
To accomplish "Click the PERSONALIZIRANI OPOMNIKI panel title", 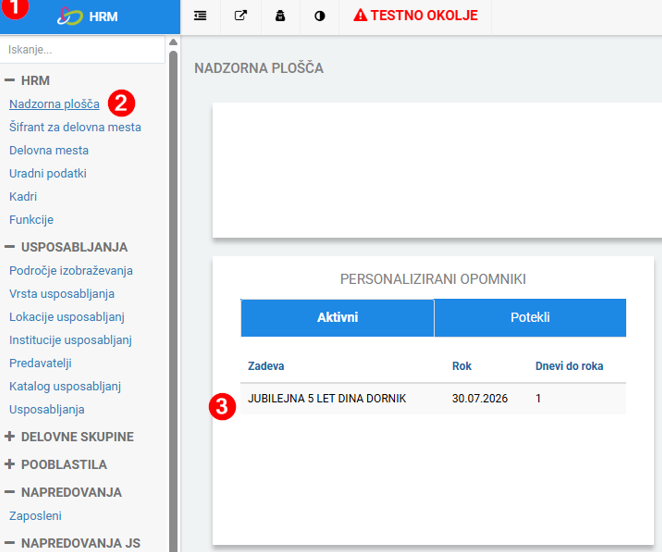I will [x=433, y=279].
